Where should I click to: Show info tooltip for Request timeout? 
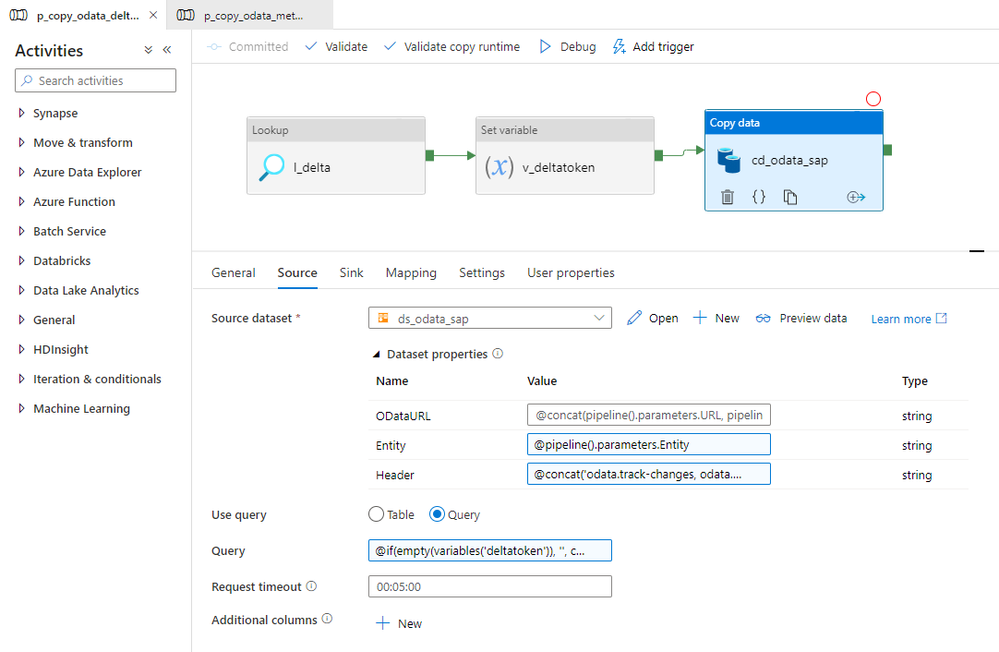coord(312,586)
